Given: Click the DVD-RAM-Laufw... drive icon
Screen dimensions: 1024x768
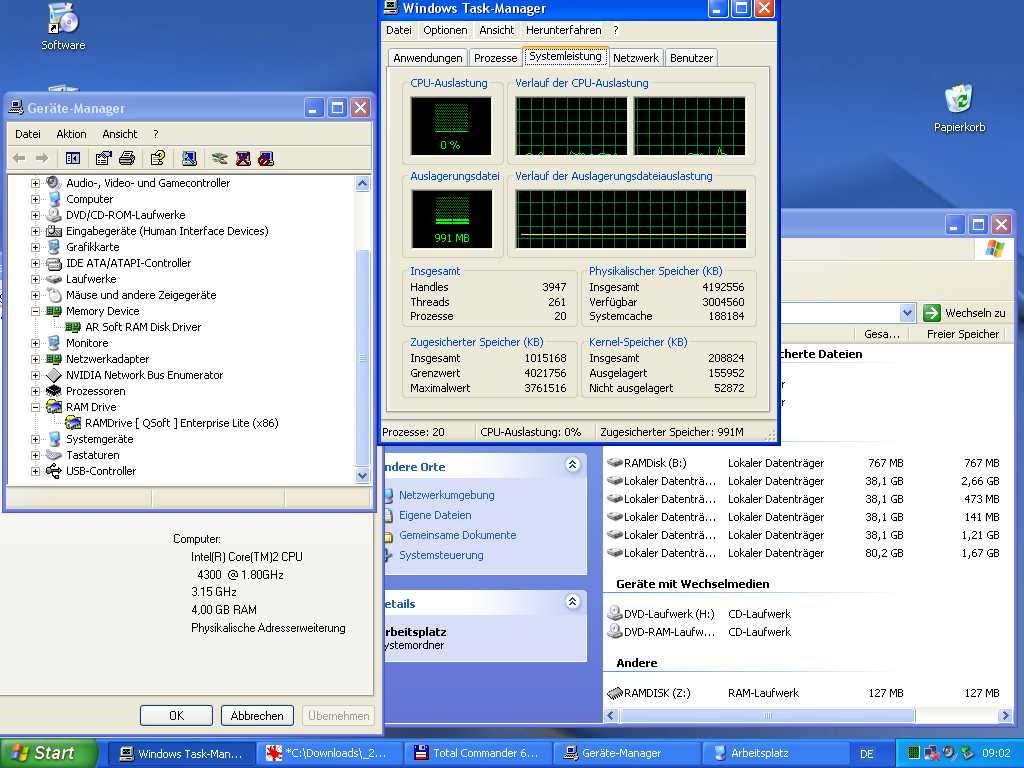Looking at the screenshot, I should (x=614, y=631).
